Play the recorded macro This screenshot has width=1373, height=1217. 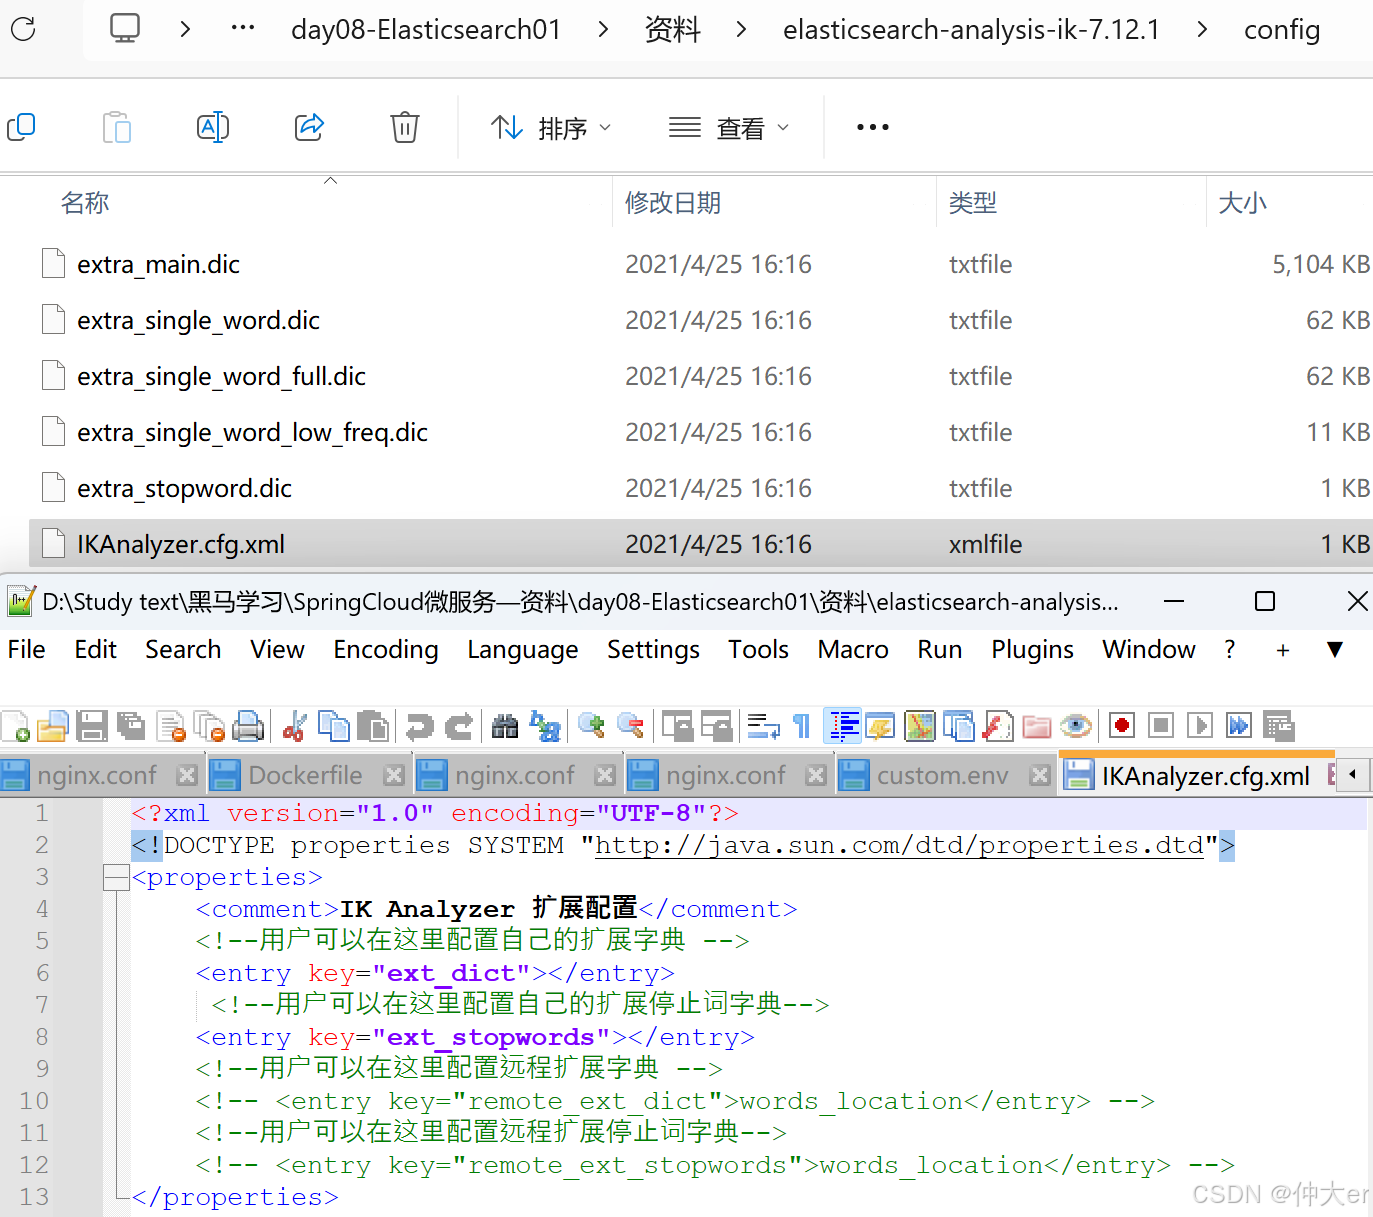coord(1199,725)
